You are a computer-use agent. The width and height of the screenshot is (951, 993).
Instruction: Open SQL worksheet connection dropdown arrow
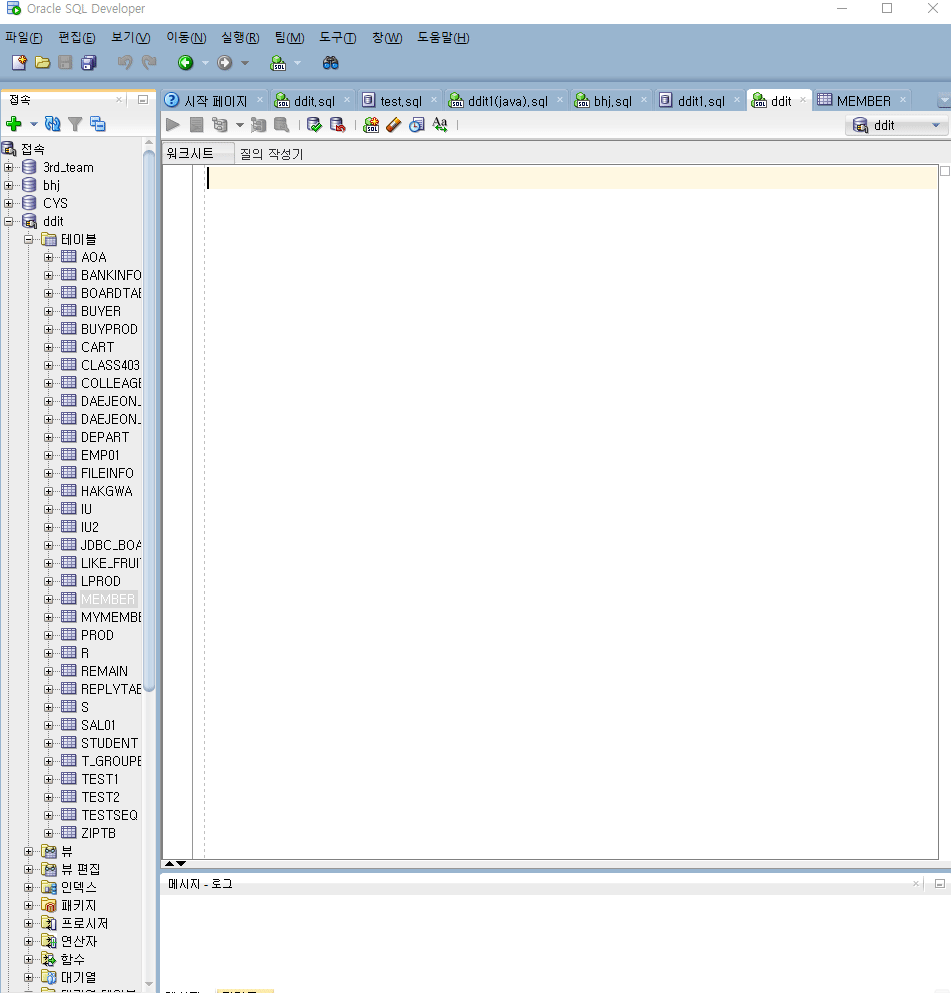point(298,63)
